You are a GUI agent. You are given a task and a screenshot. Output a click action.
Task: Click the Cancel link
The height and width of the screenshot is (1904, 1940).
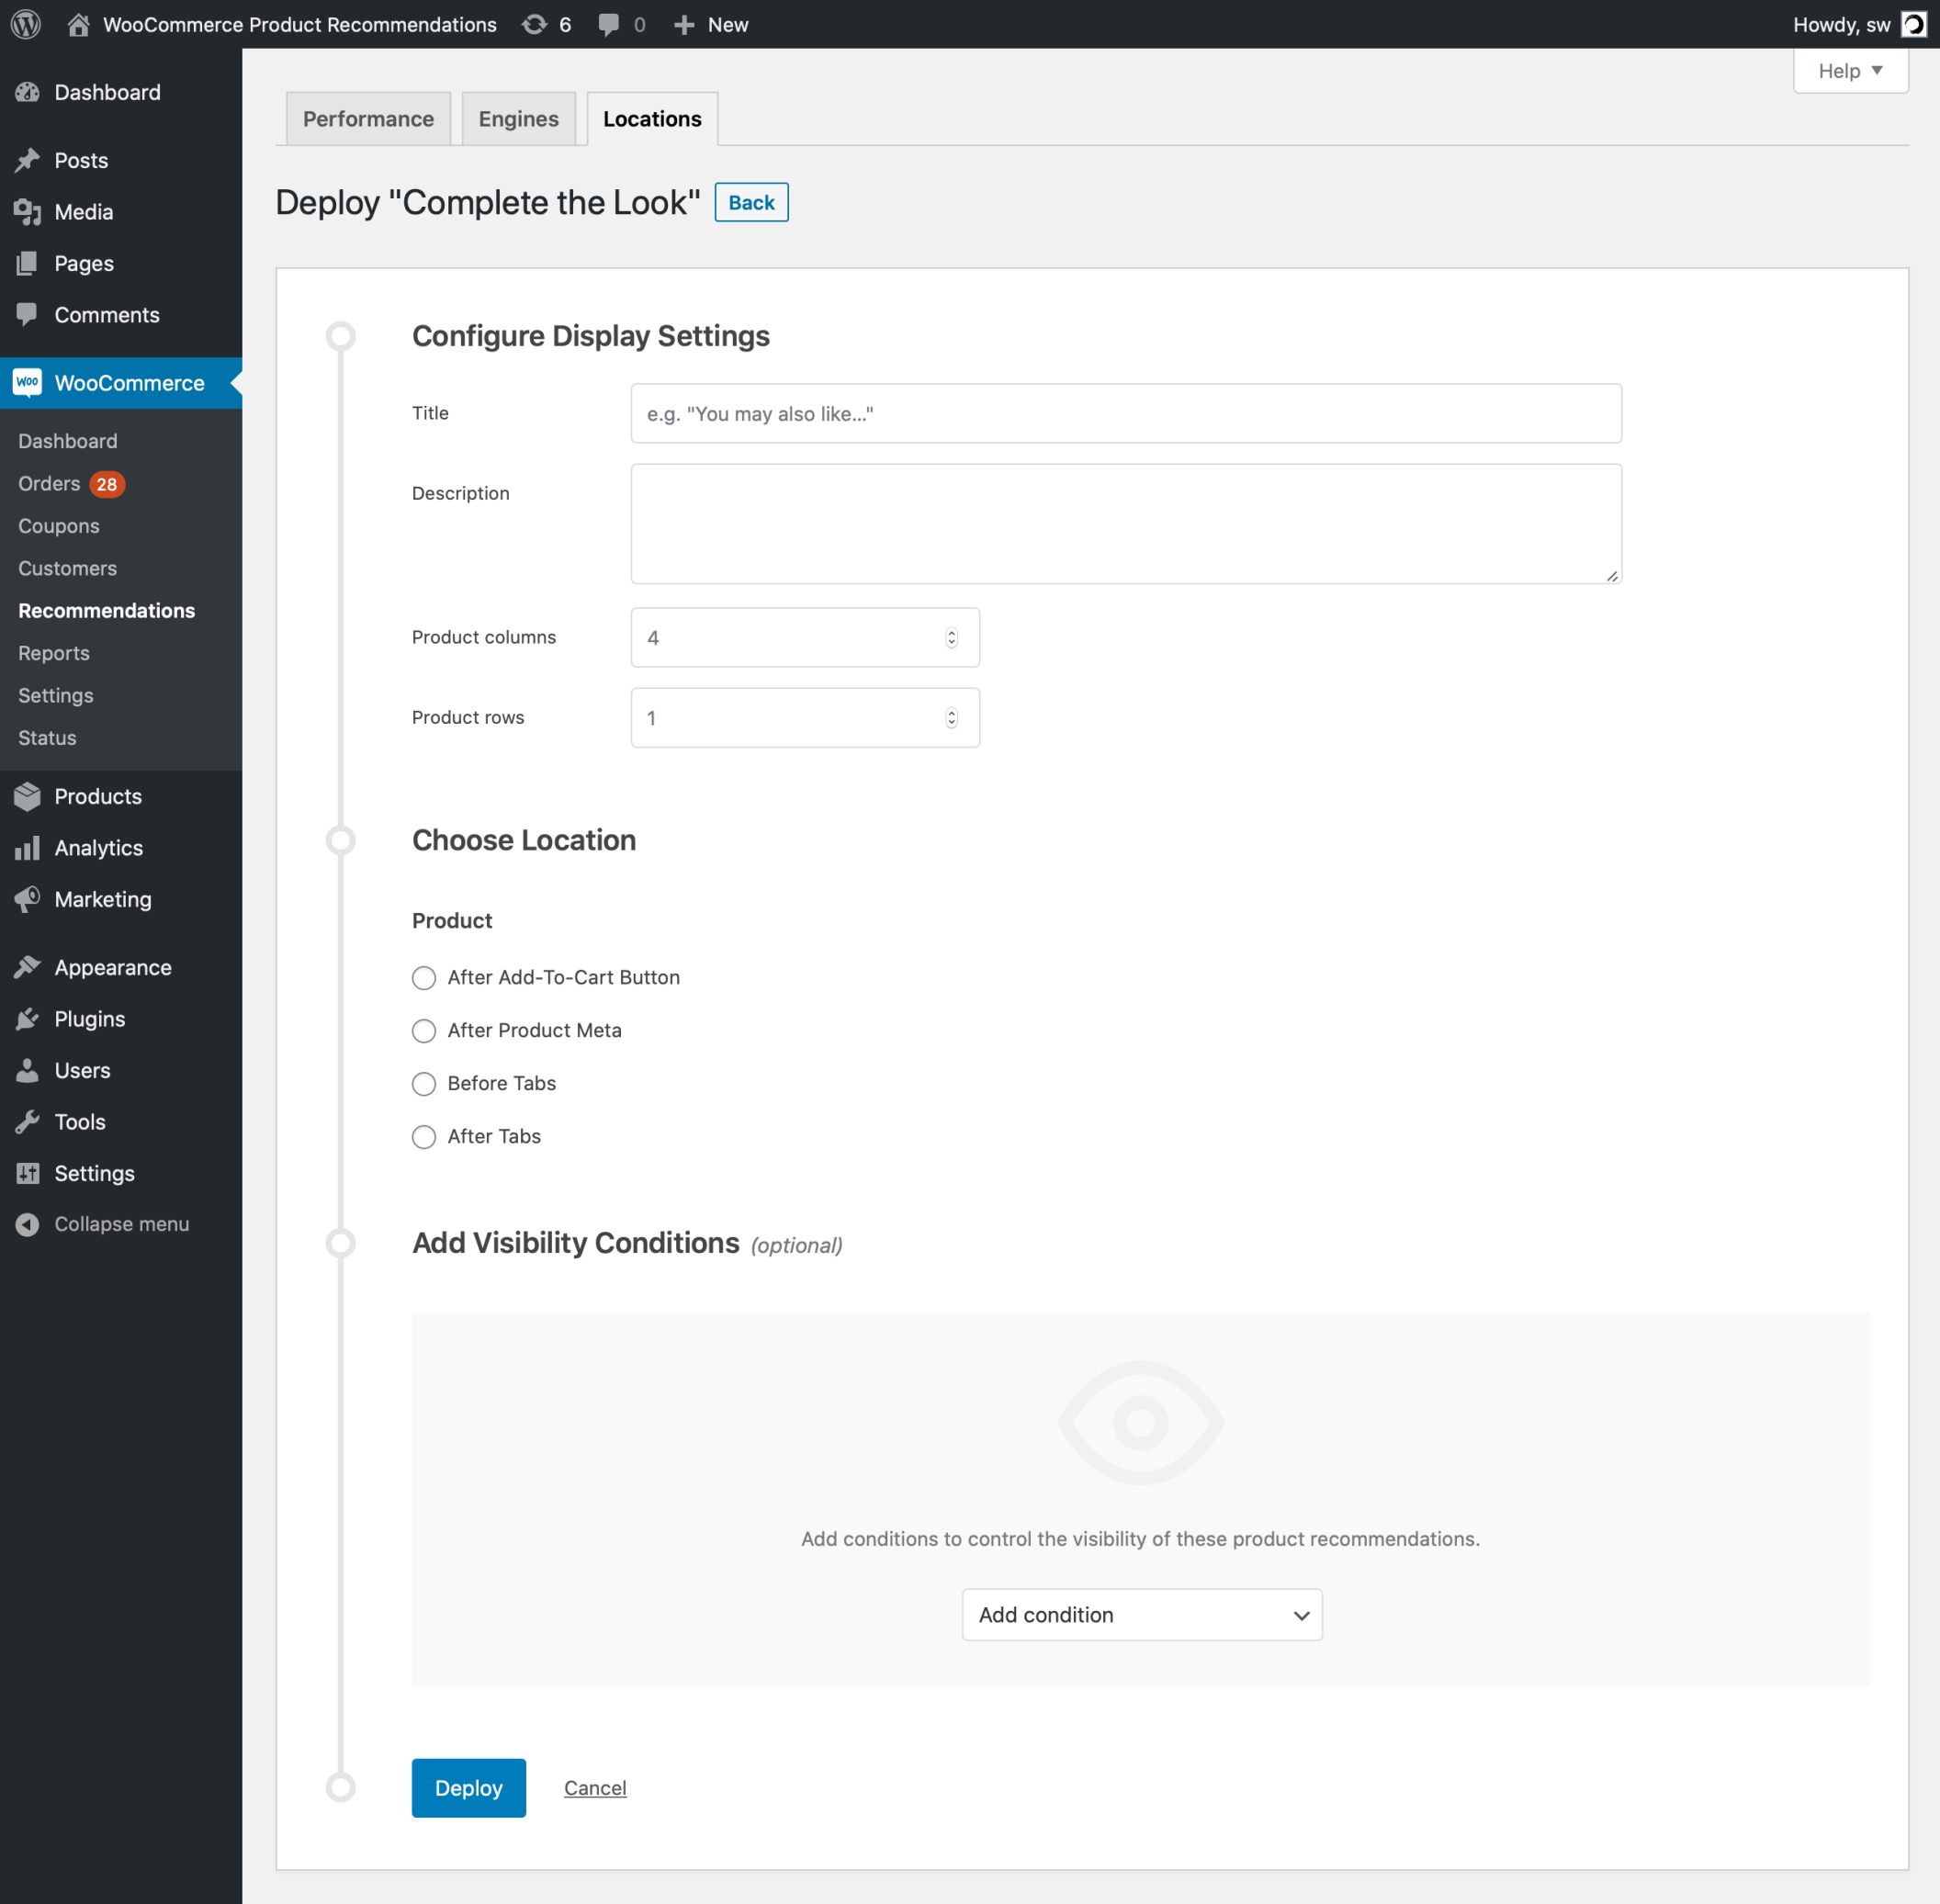[x=594, y=1787]
